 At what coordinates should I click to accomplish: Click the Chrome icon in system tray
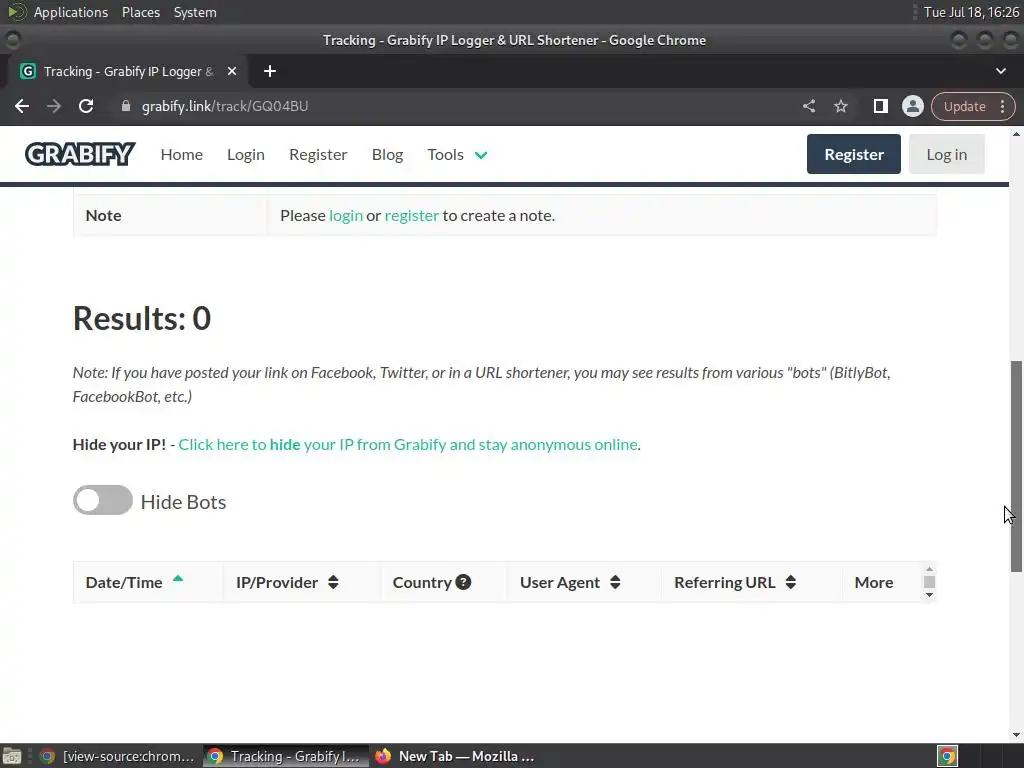pos(947,756)
